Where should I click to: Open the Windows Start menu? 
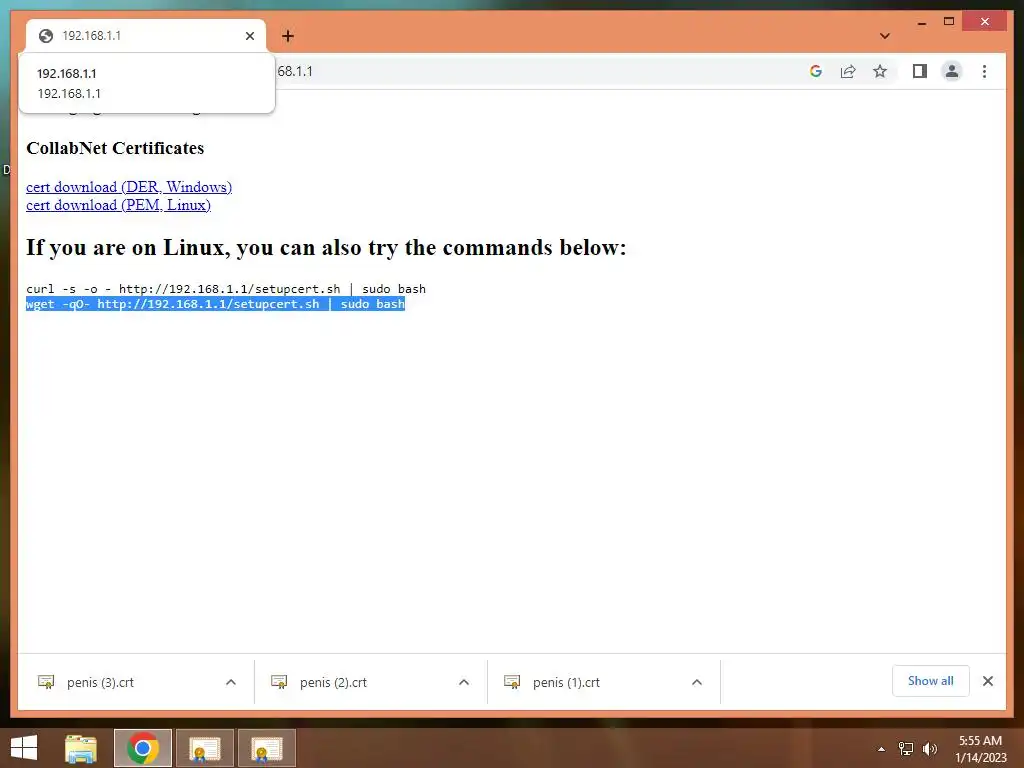pyautogui.click(x=24, y=748)
